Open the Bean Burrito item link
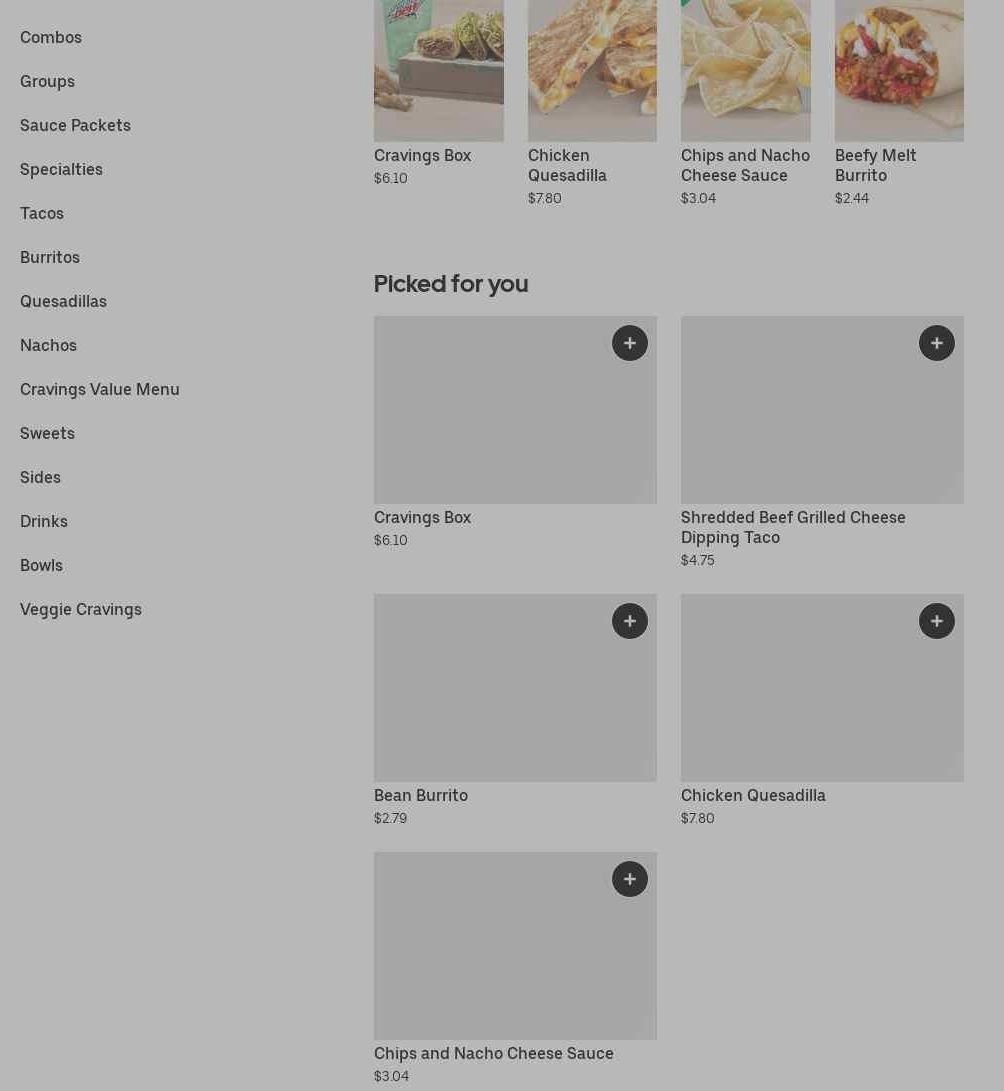Image resolution: width=1004 pixels, height=1091 pixels. pyautogui.click(x=421, y=795)
